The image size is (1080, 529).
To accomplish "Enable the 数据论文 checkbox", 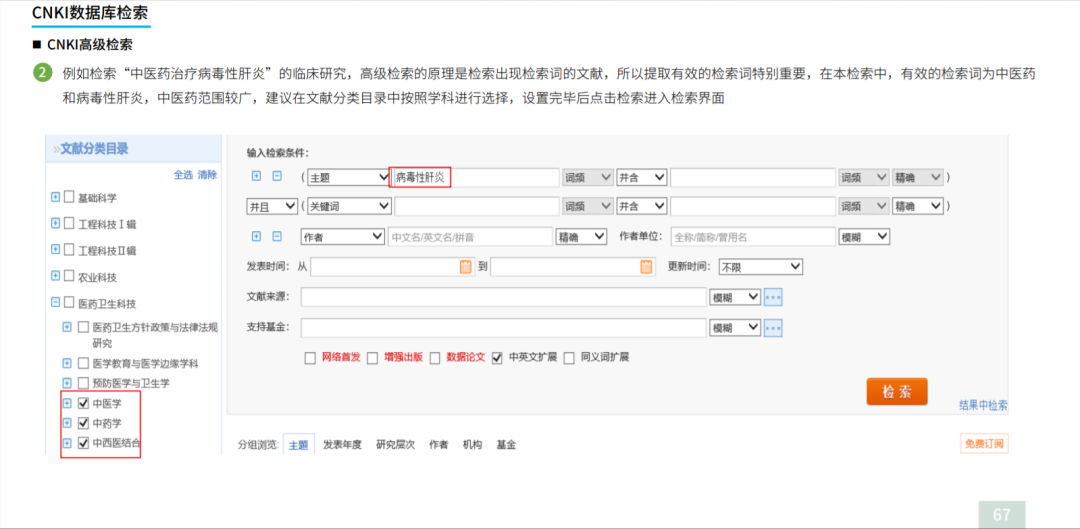I will [x=435, y=358].
